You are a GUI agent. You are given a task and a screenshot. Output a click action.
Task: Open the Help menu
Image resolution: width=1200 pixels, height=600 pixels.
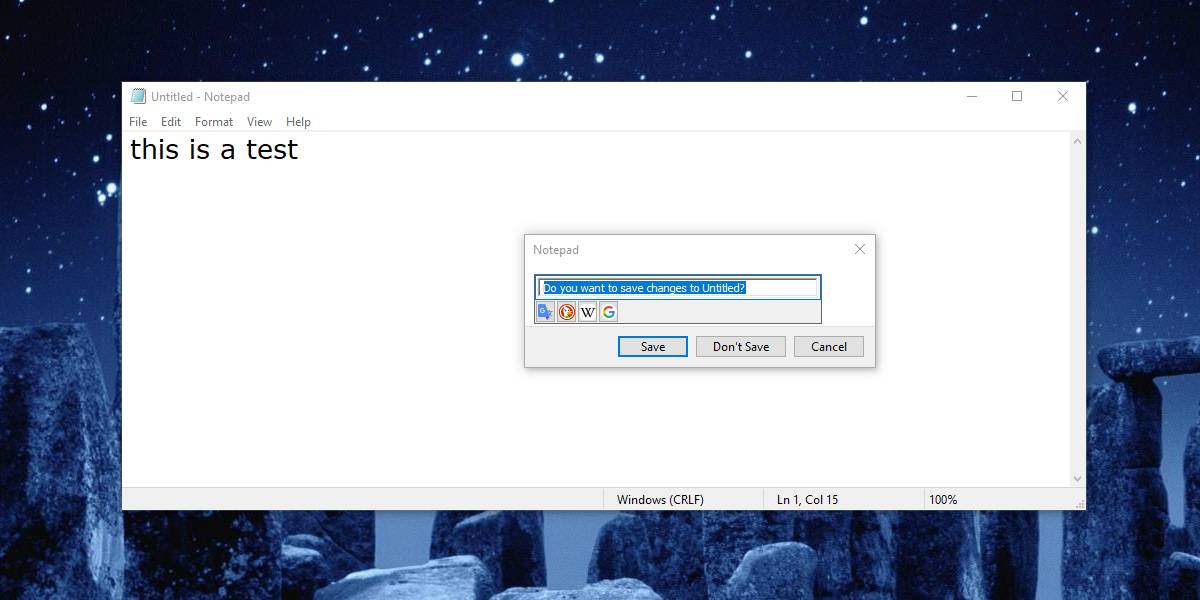coord(298,122)
